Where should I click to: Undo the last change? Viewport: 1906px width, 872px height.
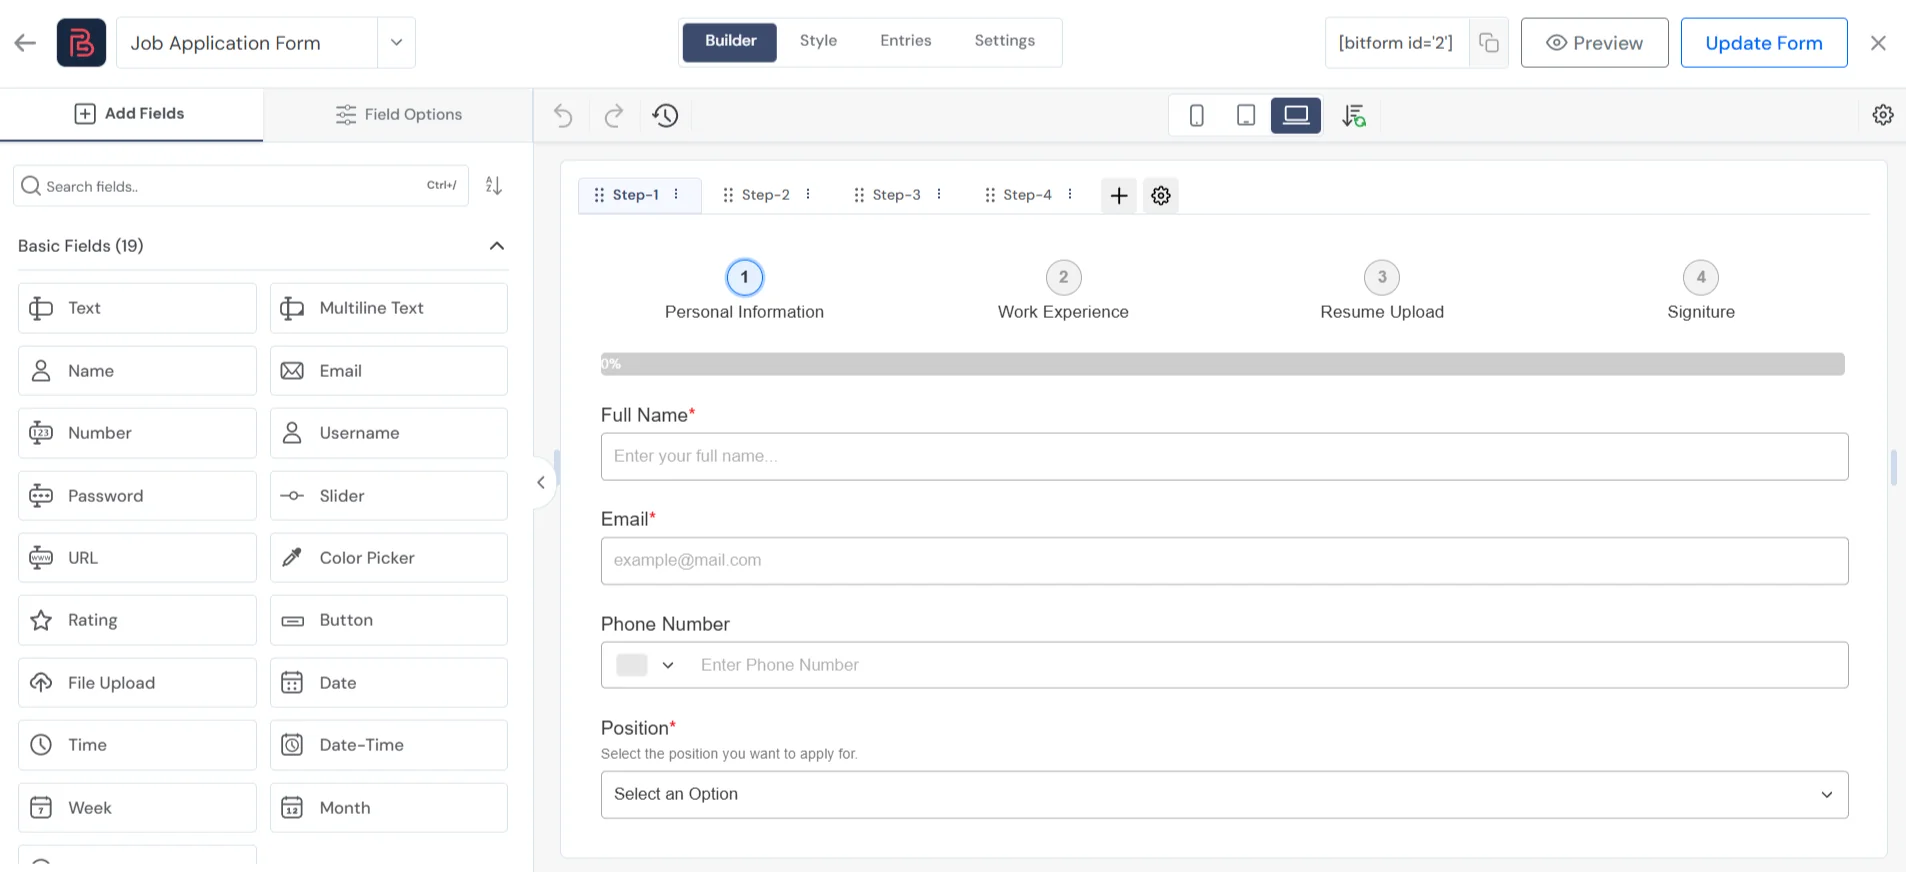[563, 116]
